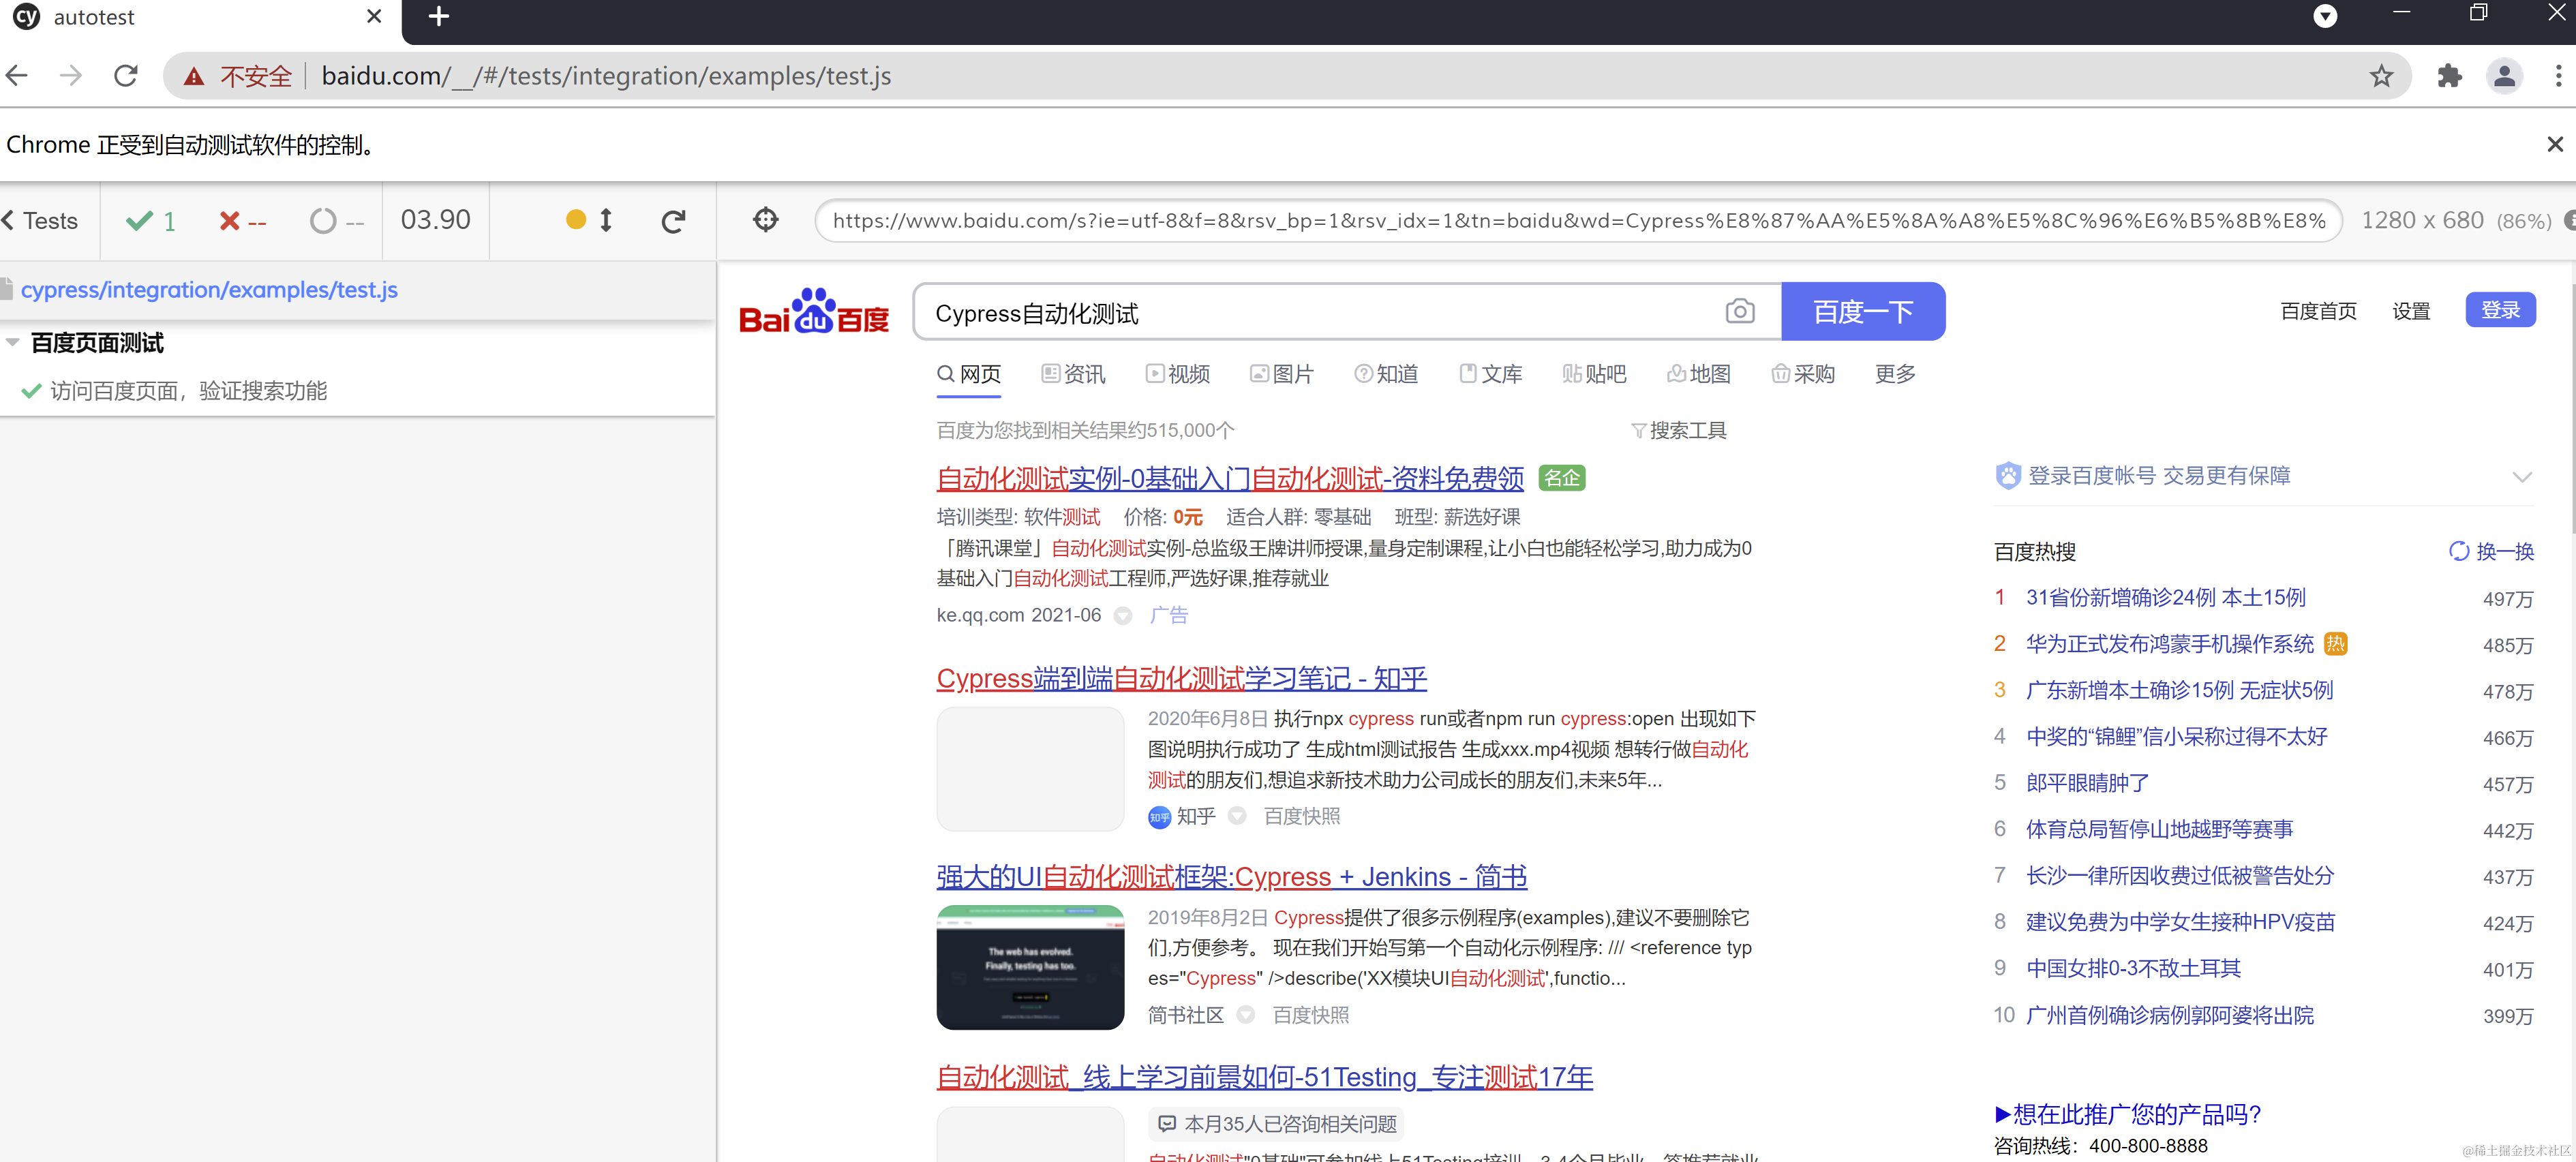The height and width of the screenshot is (1162, 2576).
Task: Select the passed test 访问百度页面 entry
Action: 188,391
